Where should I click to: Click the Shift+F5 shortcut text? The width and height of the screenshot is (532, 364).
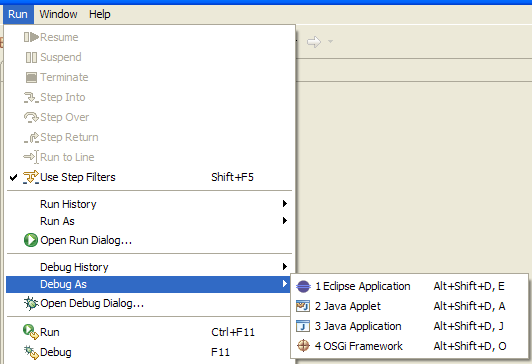pyautogui.click(x=232, y=177)
